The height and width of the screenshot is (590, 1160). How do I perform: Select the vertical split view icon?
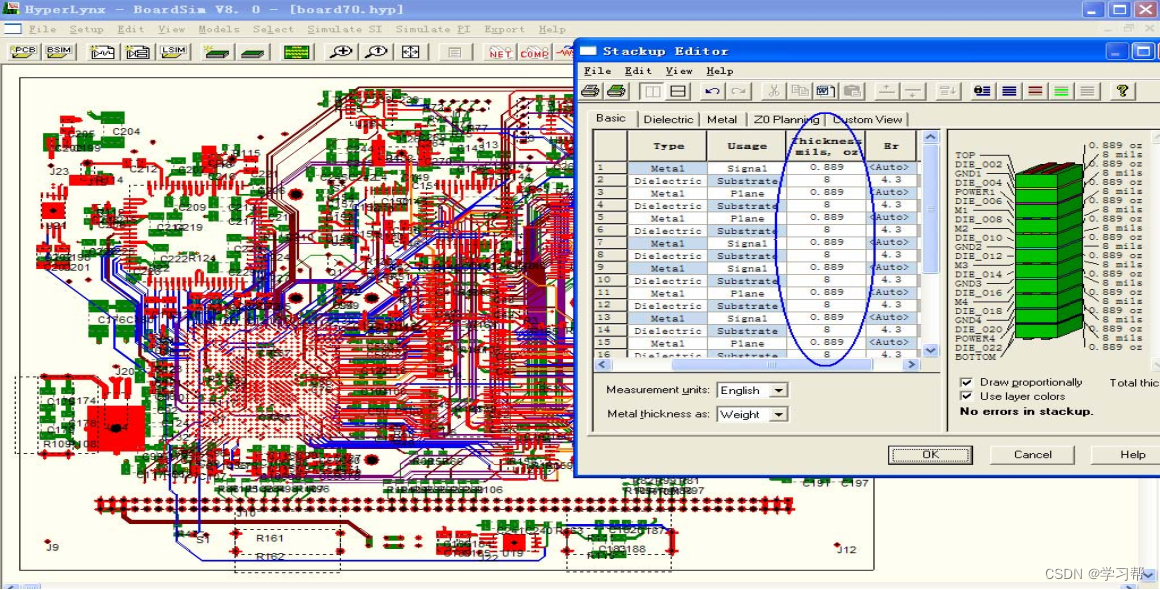pos(652,91)
